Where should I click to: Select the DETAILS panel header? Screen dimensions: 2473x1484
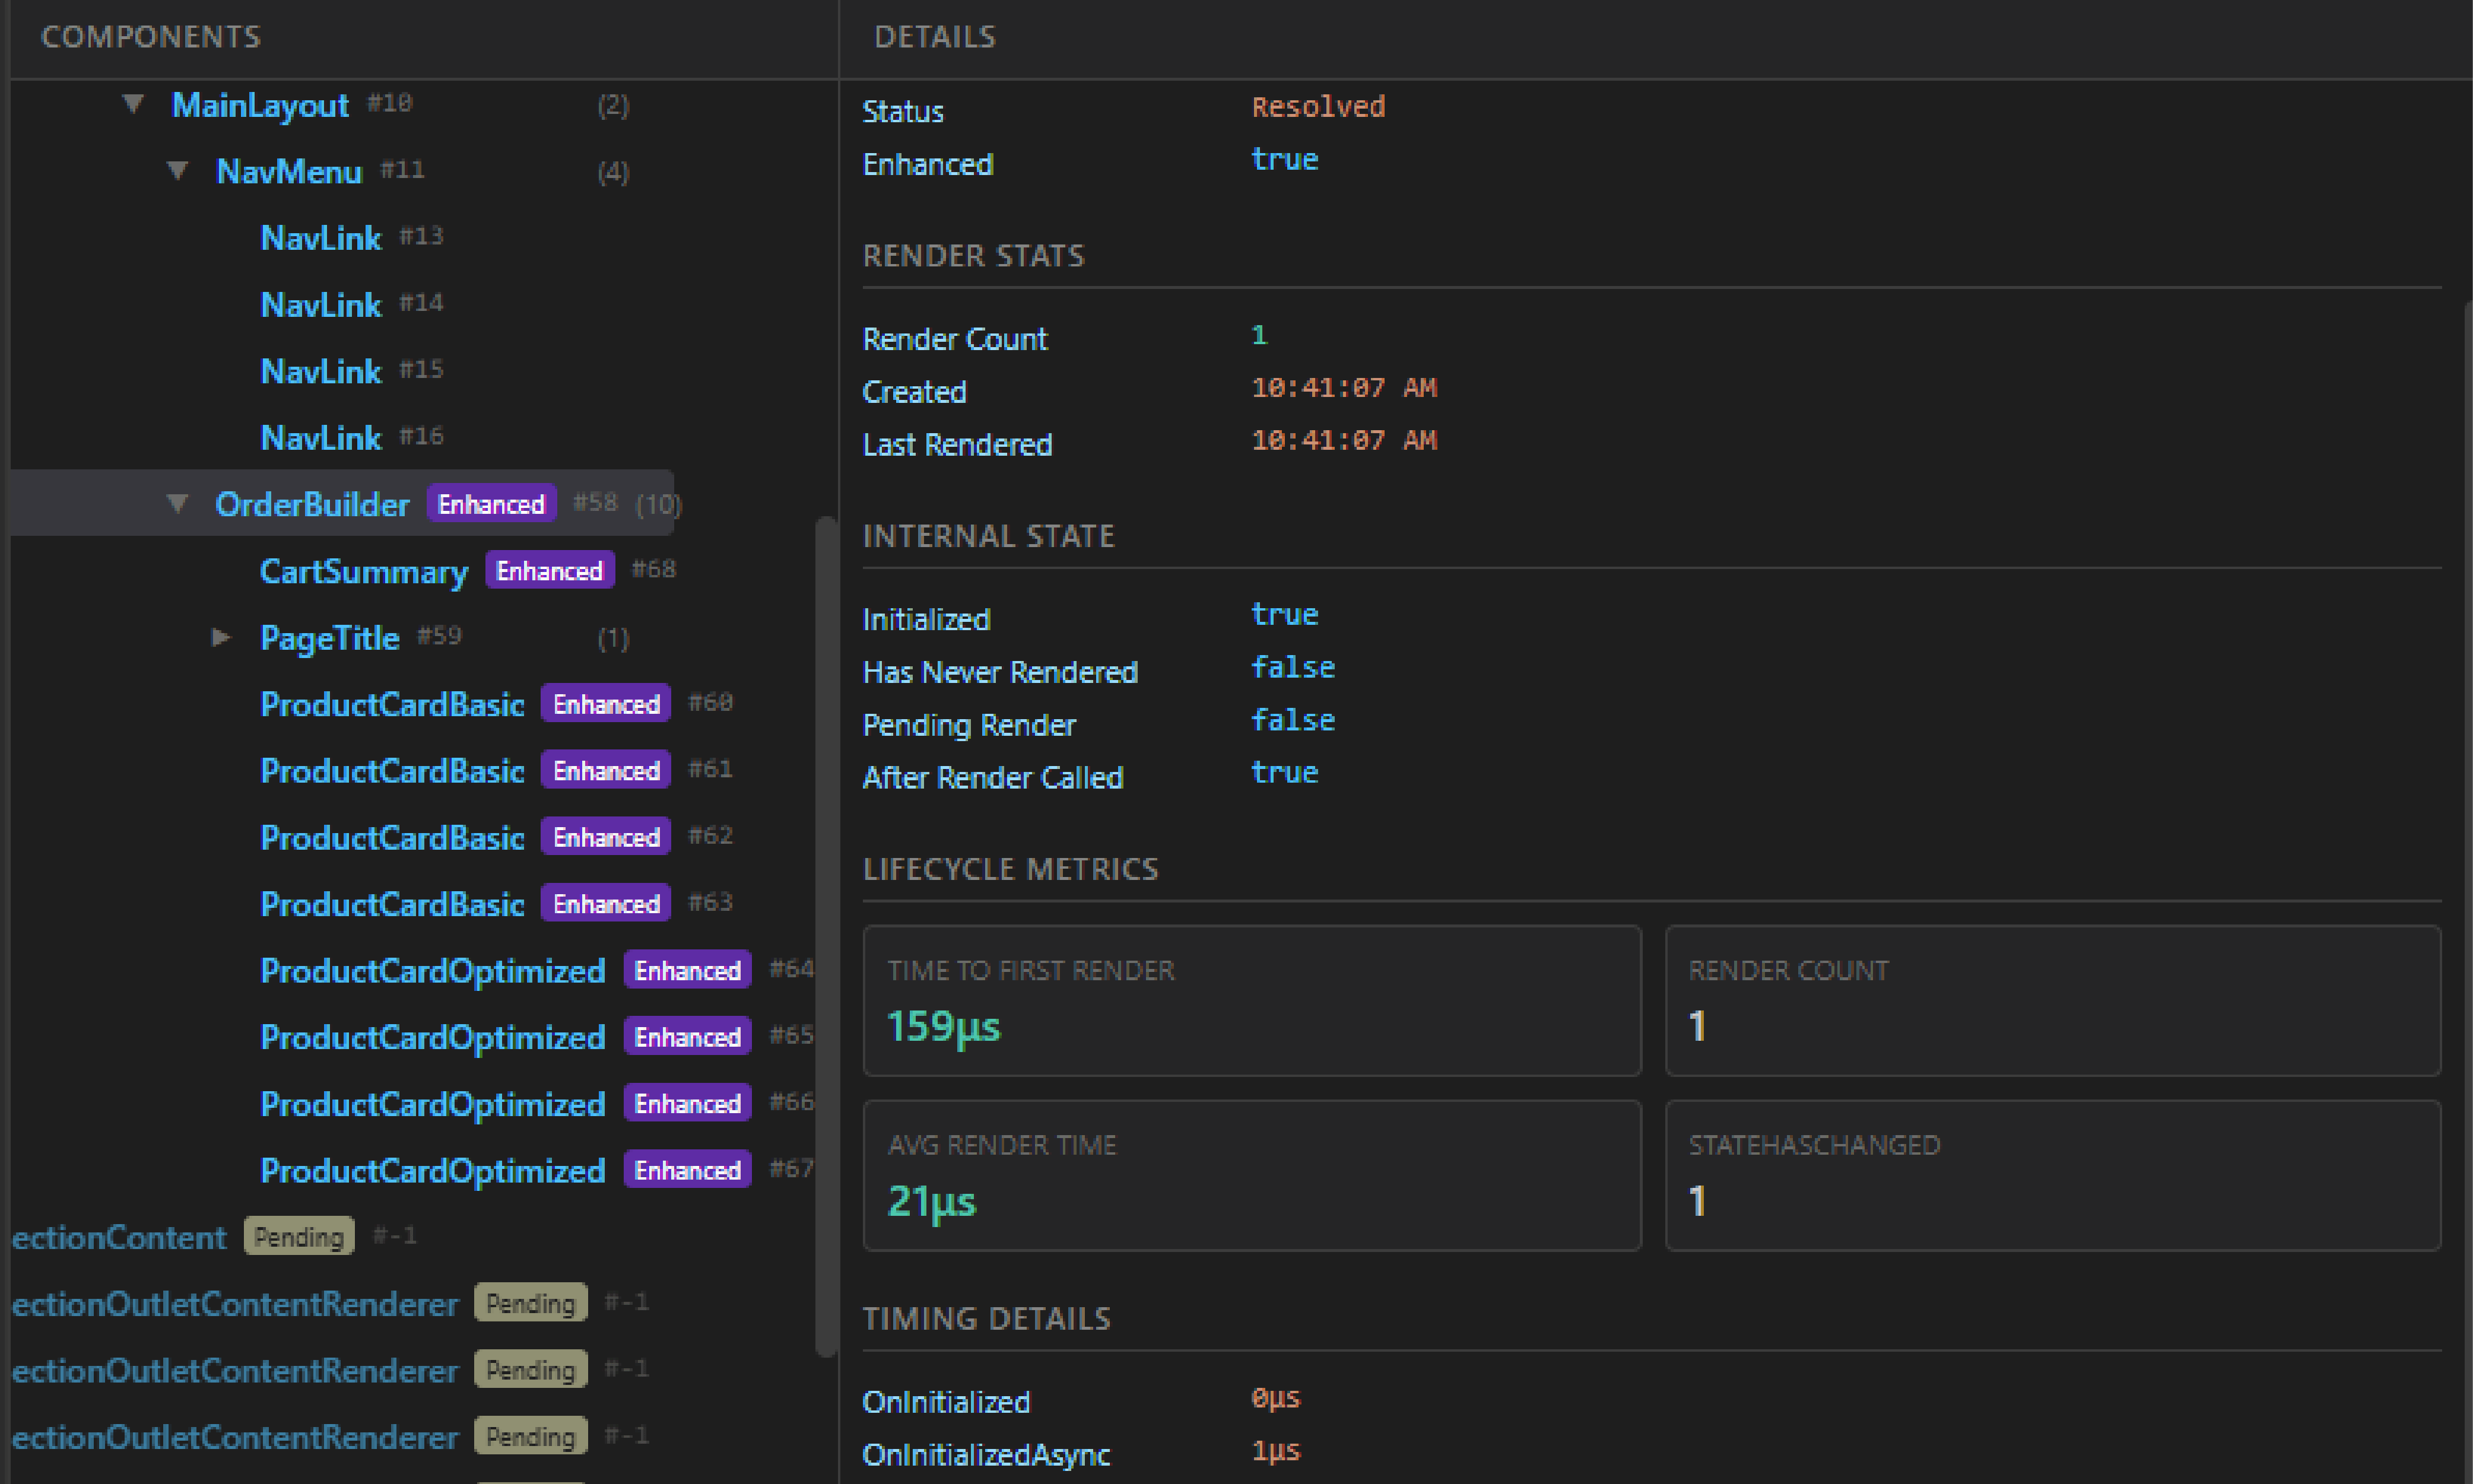(x=934, y=36)
